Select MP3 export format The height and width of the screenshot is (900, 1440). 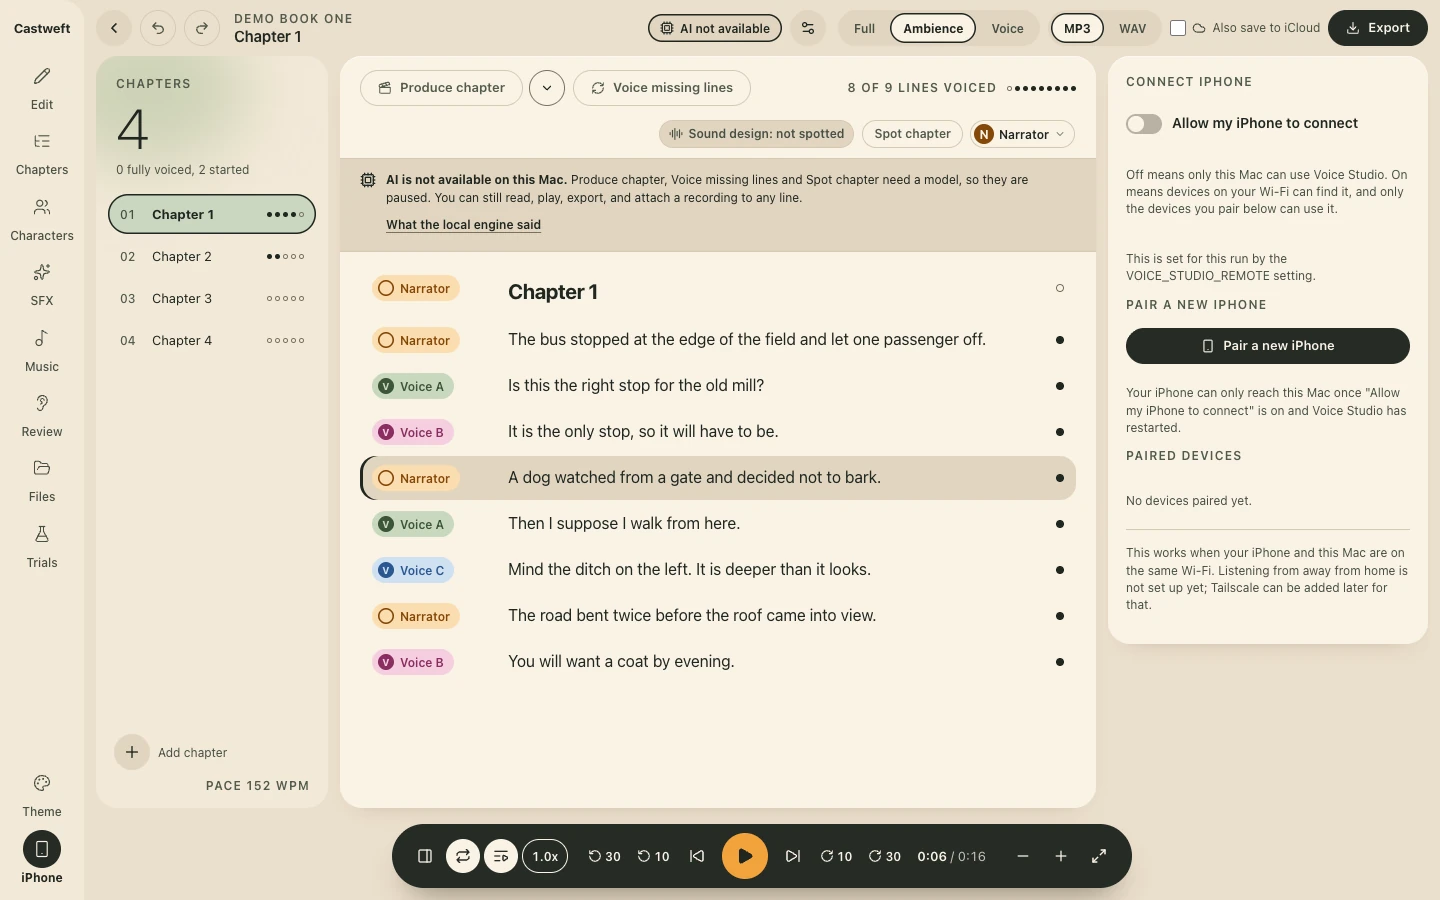[1077, 28]
